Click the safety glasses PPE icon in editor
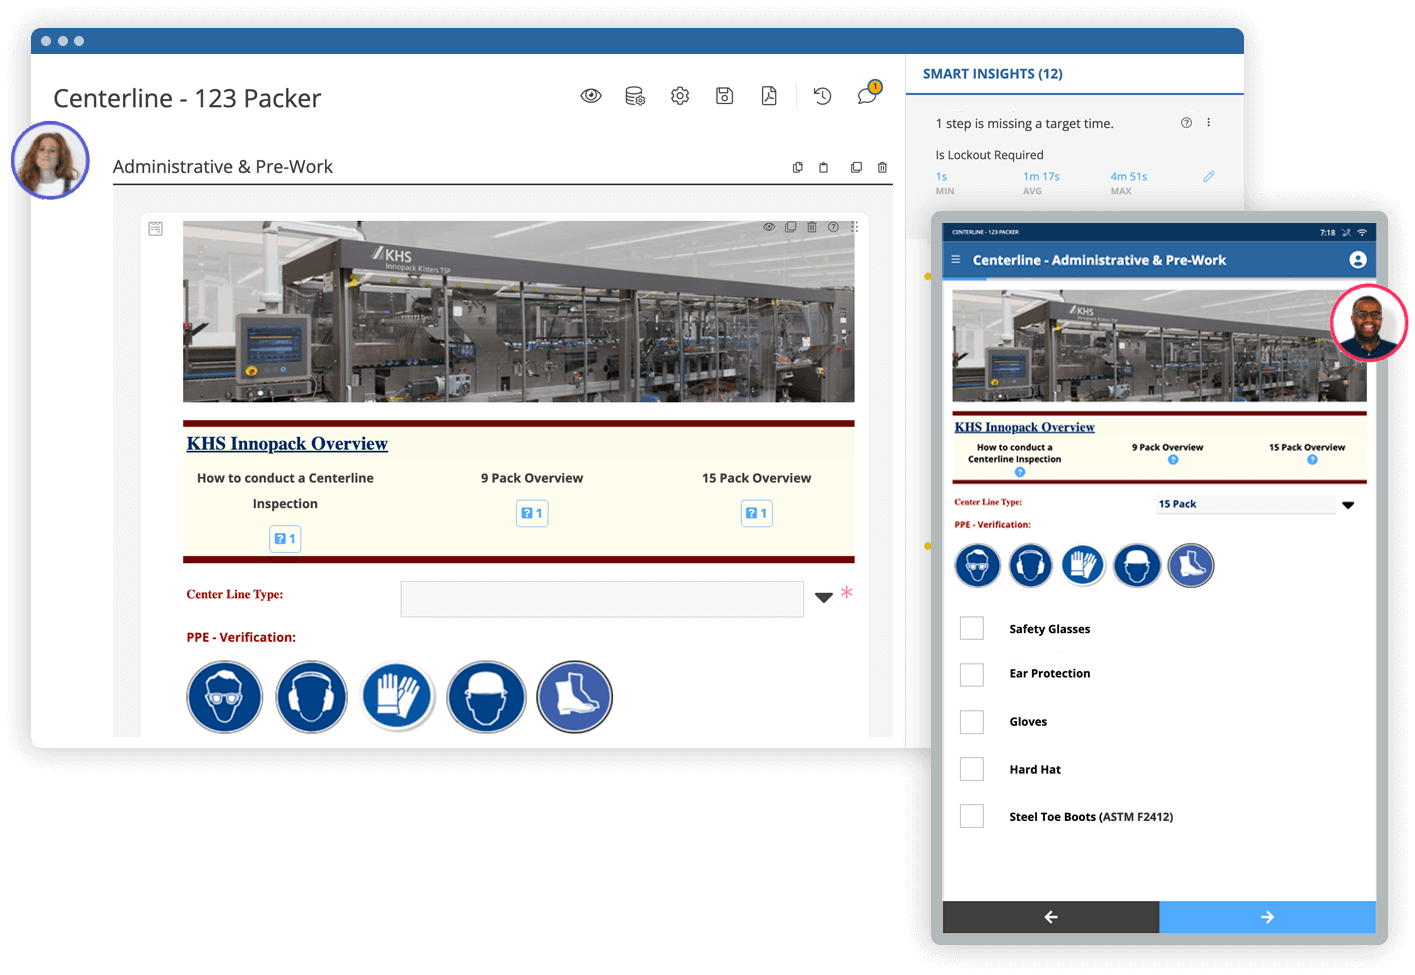This screenshot has width=1415, height=975. [x=225, y=697]
